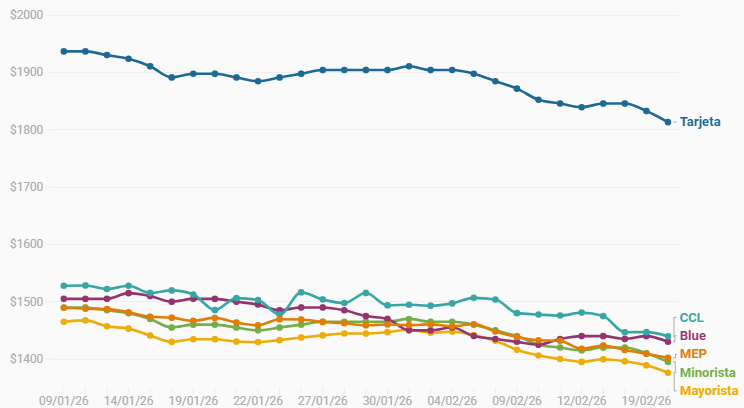This screenshot has width=744, height=408.
Task: Click the first data point of Tarjeta line
Action: [x=64, y=51]
